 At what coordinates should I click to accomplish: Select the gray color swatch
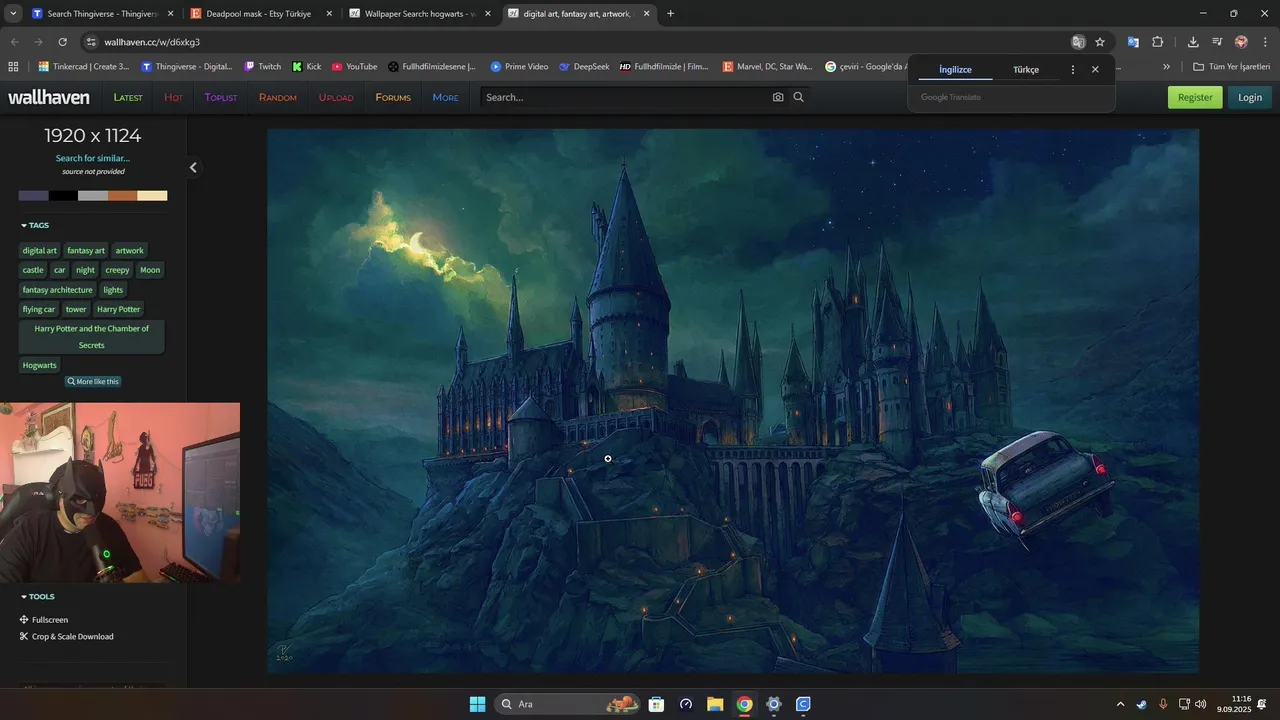[93, 196]
